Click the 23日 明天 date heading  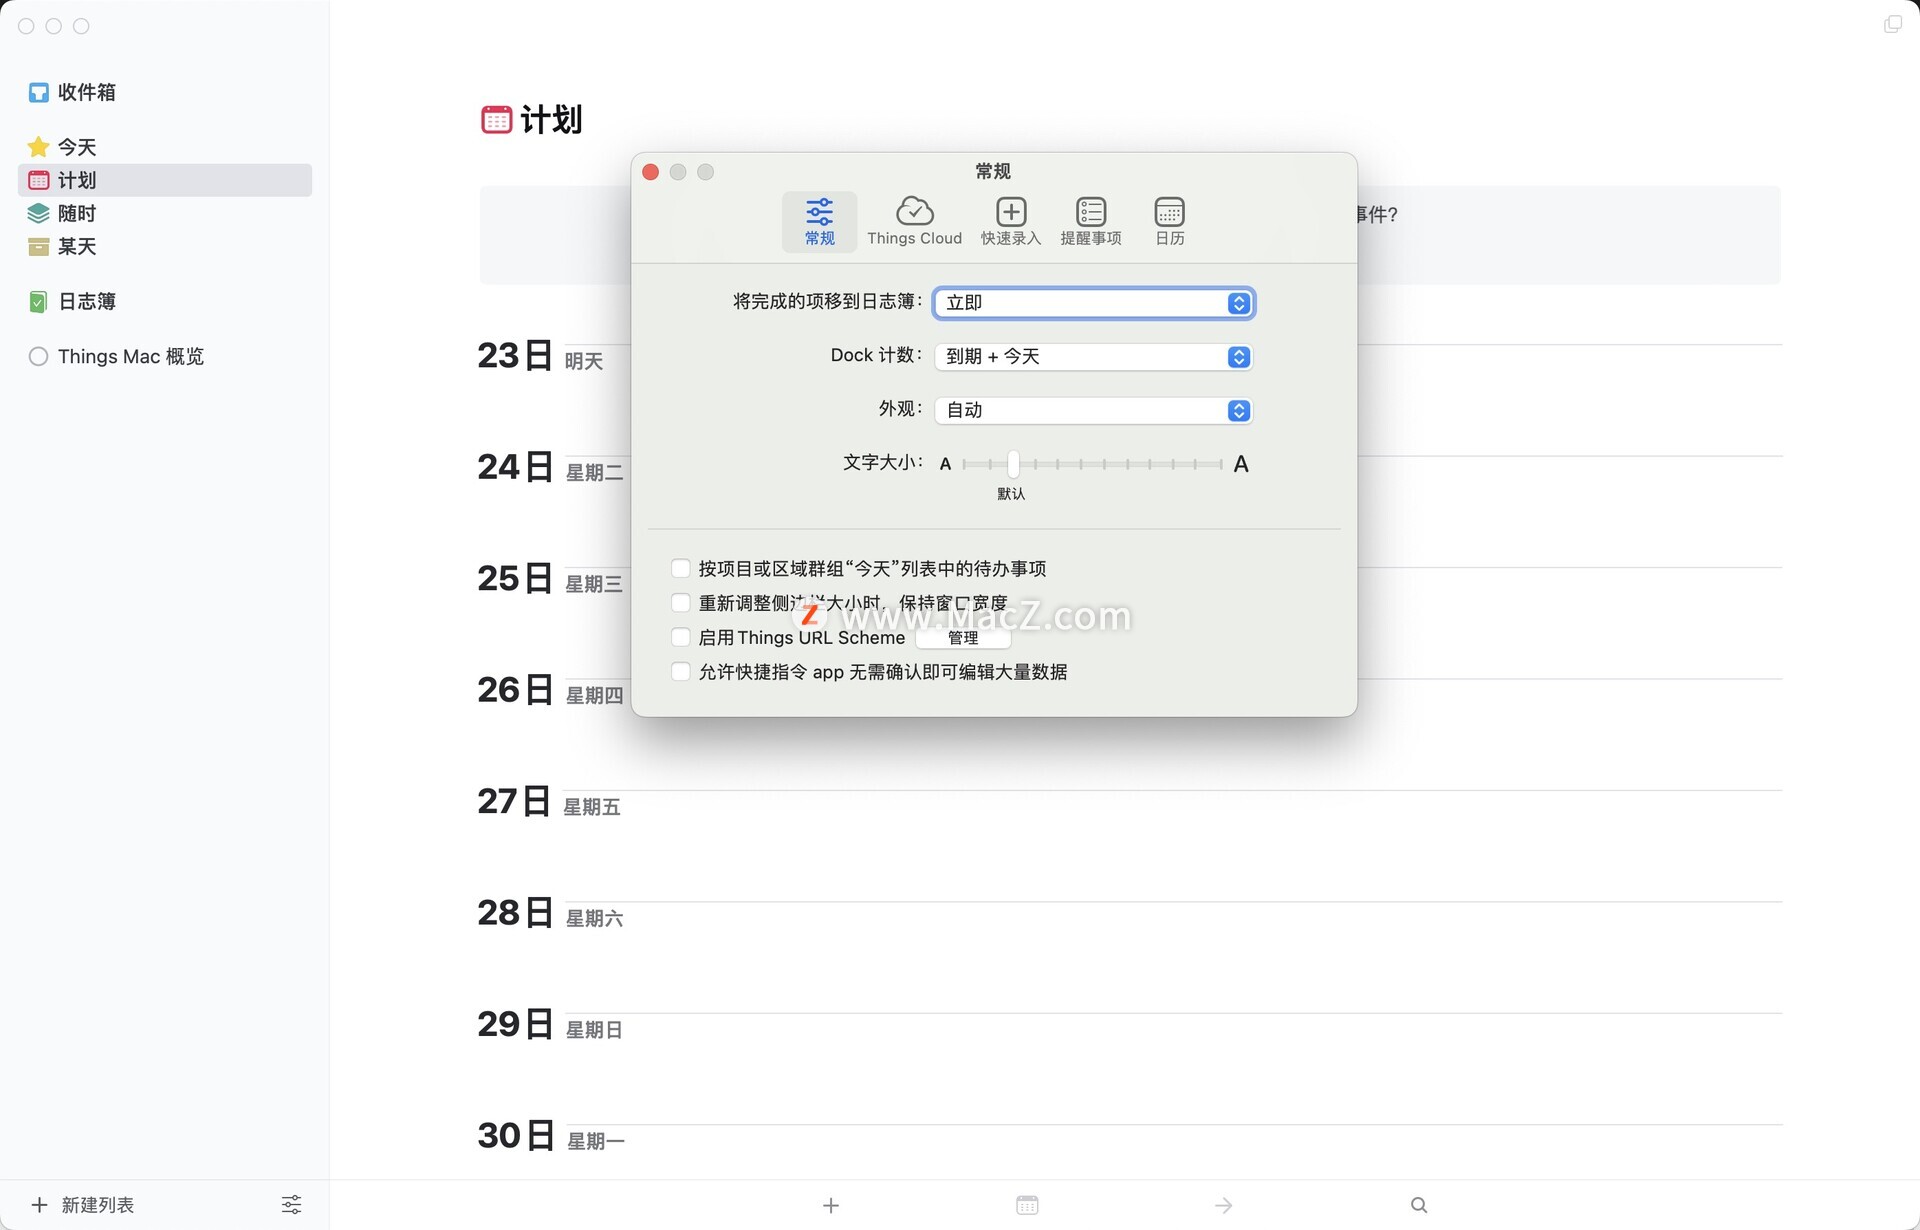point(540,356)
